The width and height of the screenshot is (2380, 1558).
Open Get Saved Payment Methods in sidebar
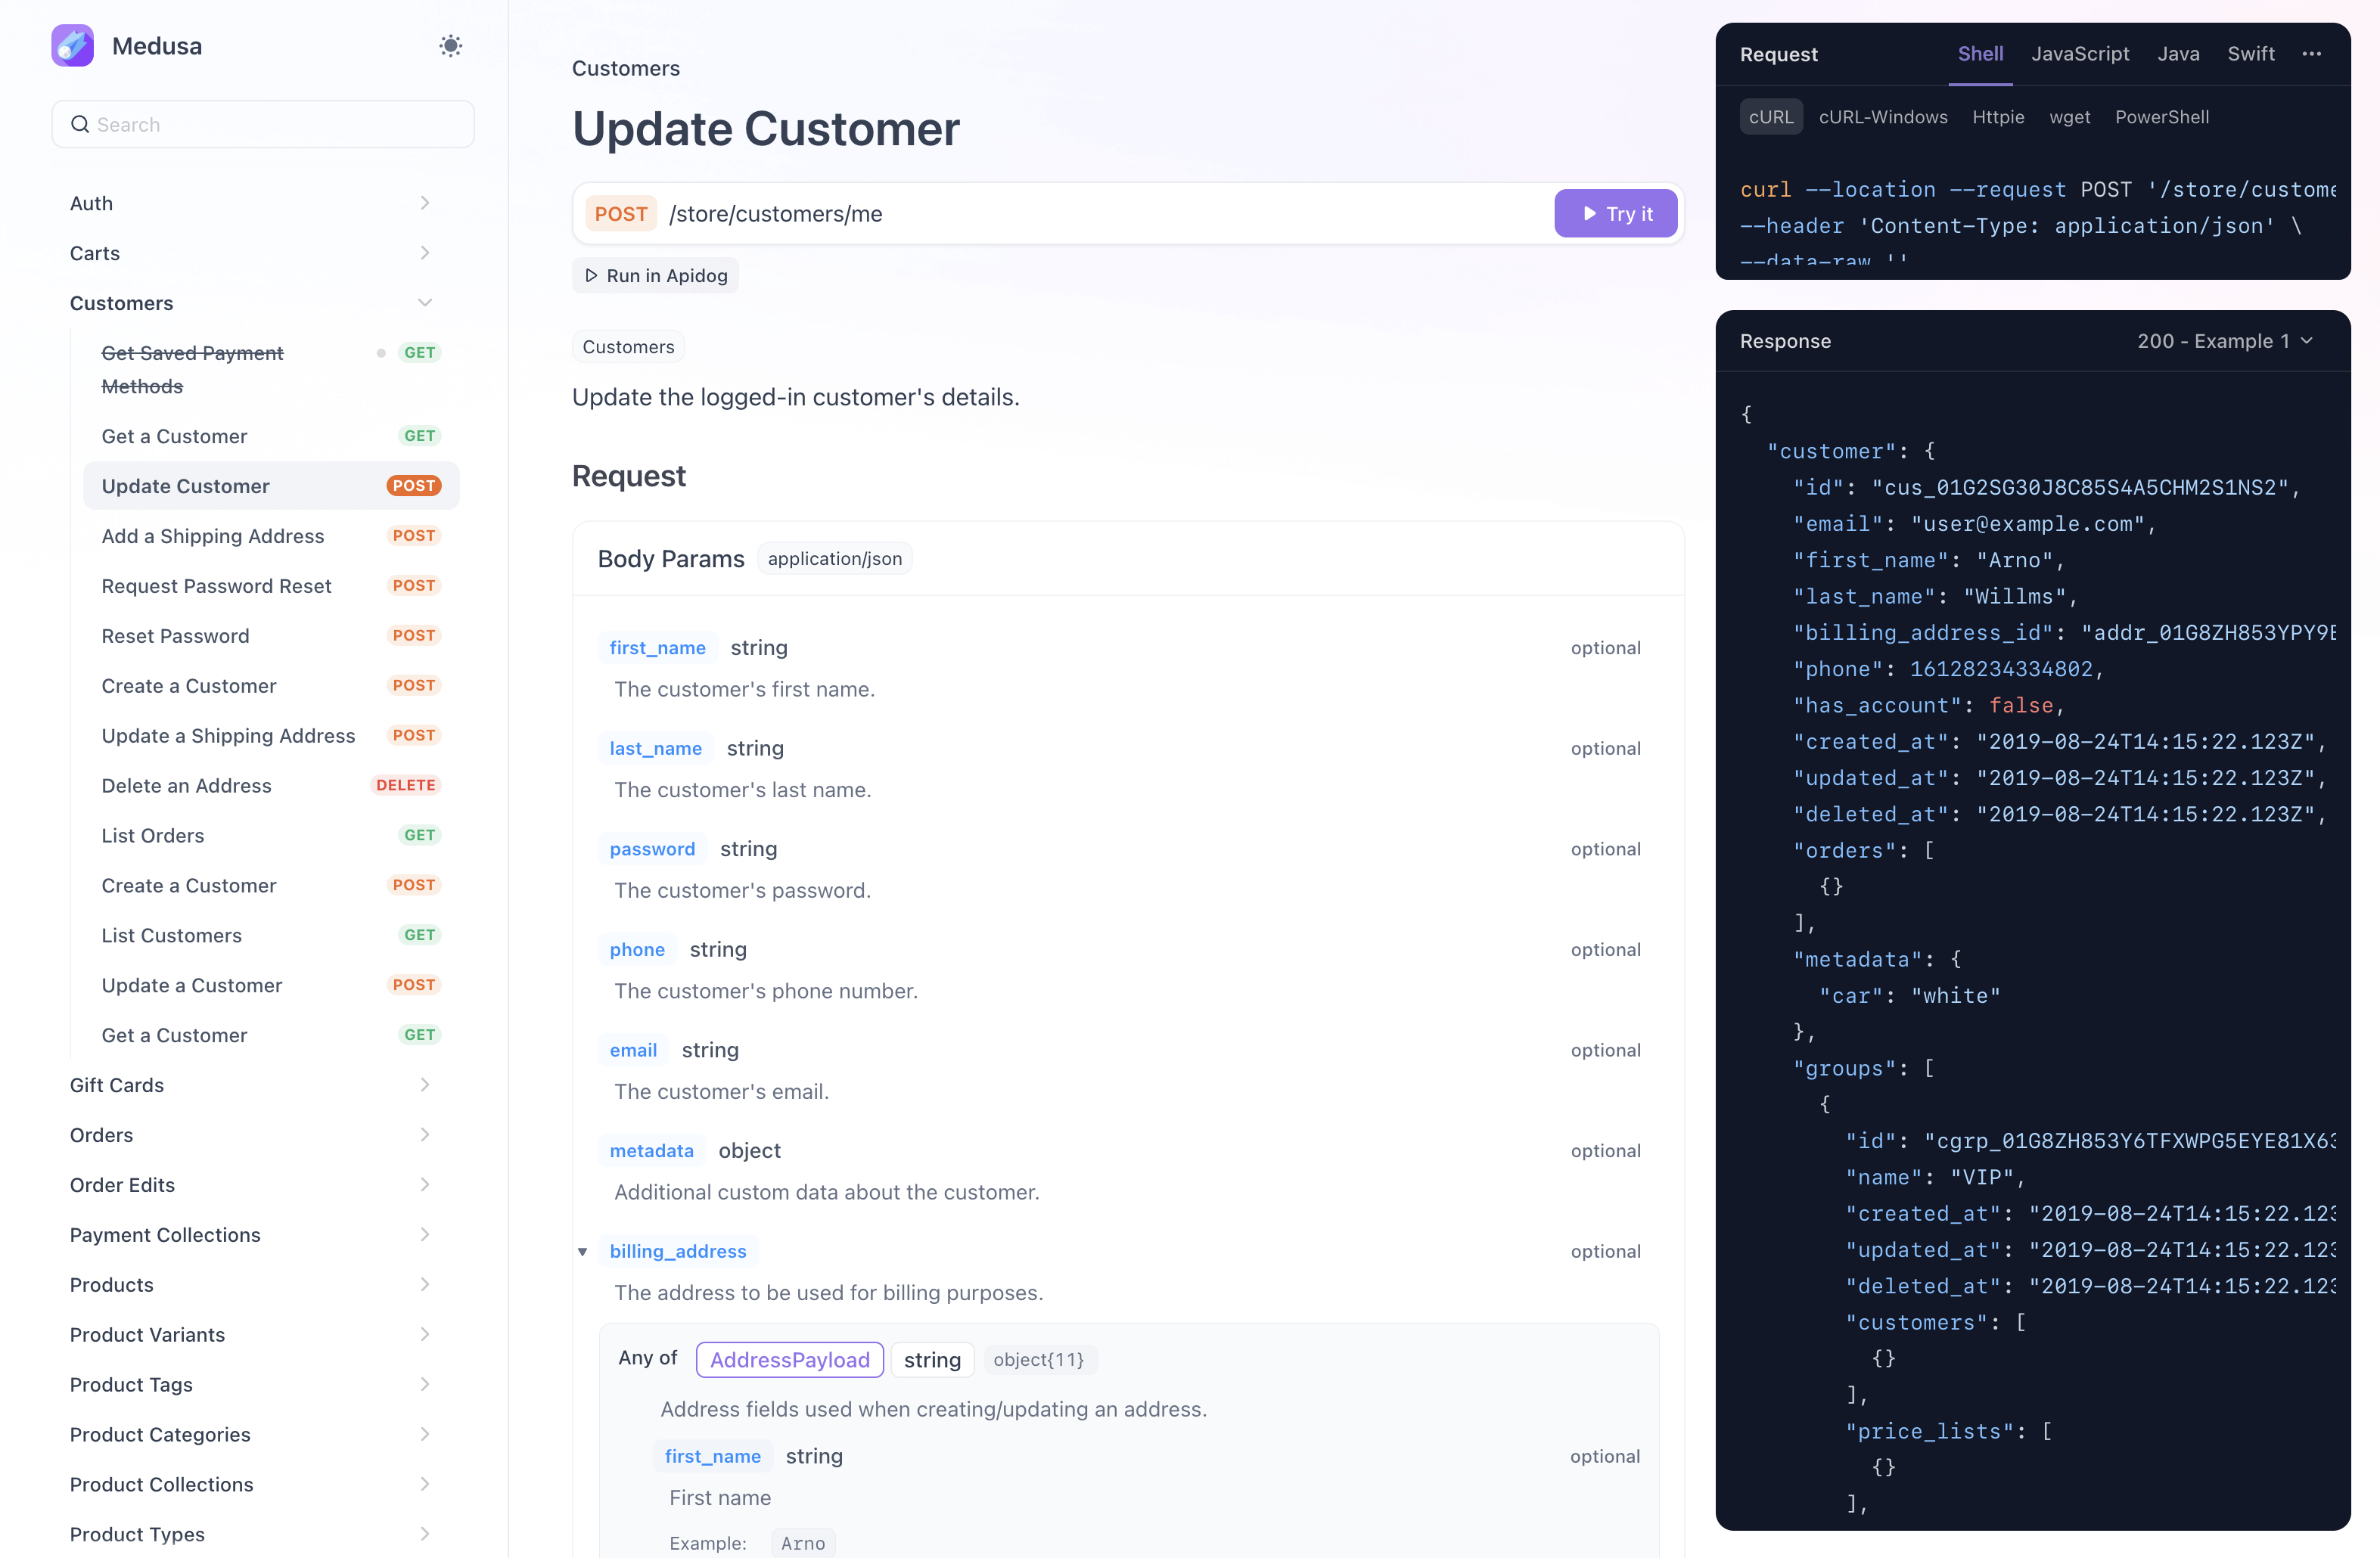(x=271, y=369)
